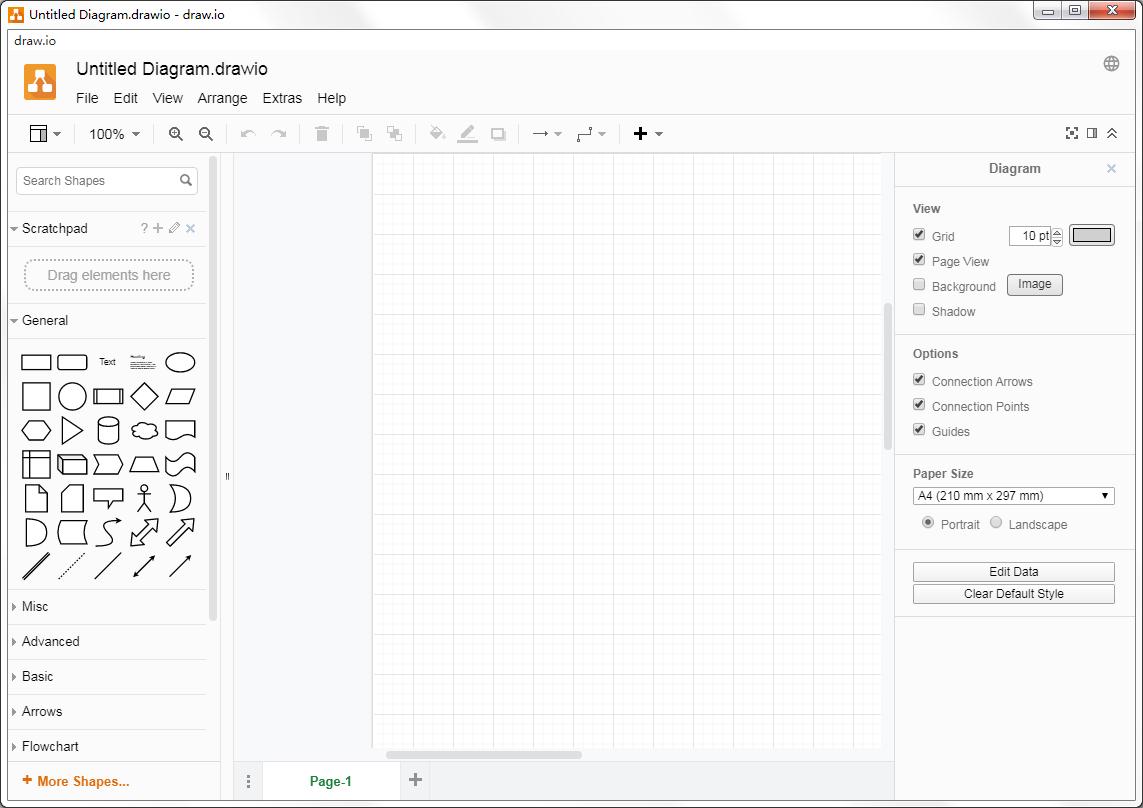
Task: Click the Edit Data button
Action: 1013,572
